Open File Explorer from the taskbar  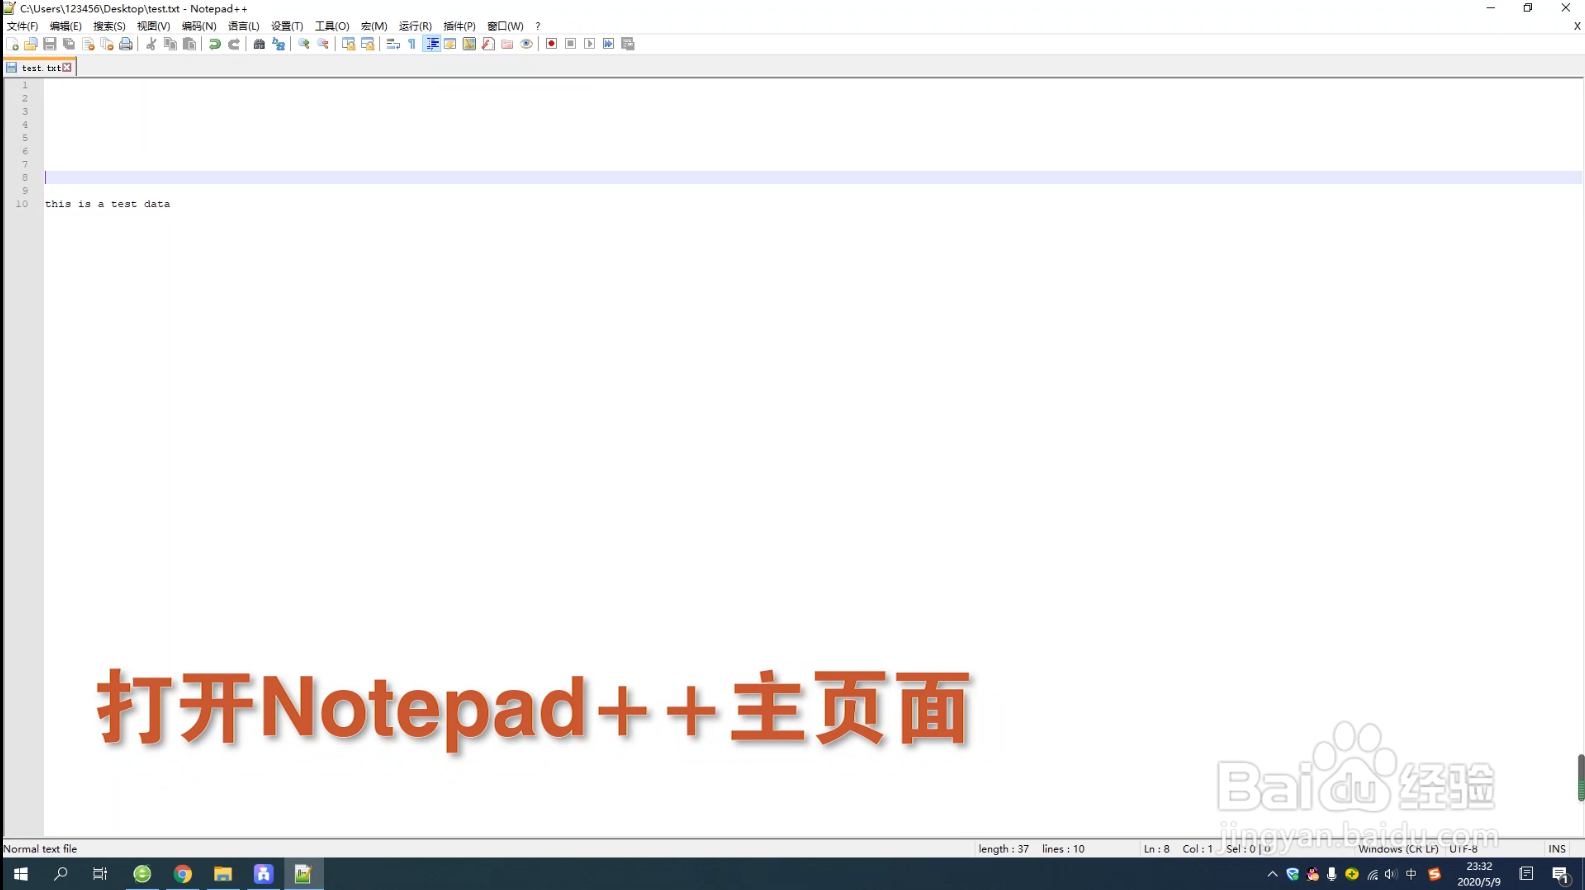[223, 874]
